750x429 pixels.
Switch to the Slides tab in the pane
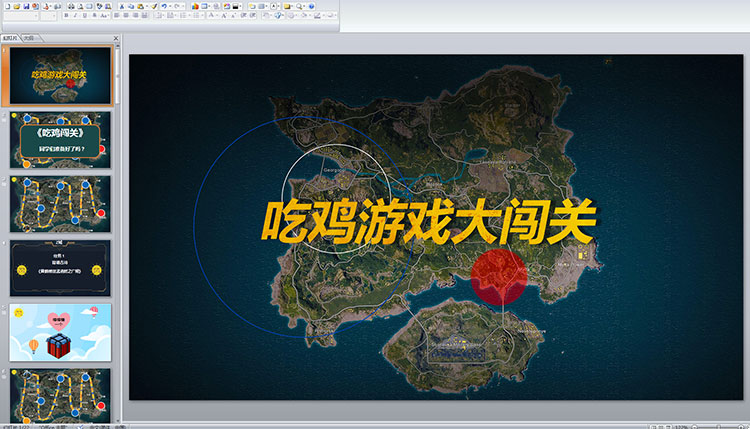(x=10, y=38)
